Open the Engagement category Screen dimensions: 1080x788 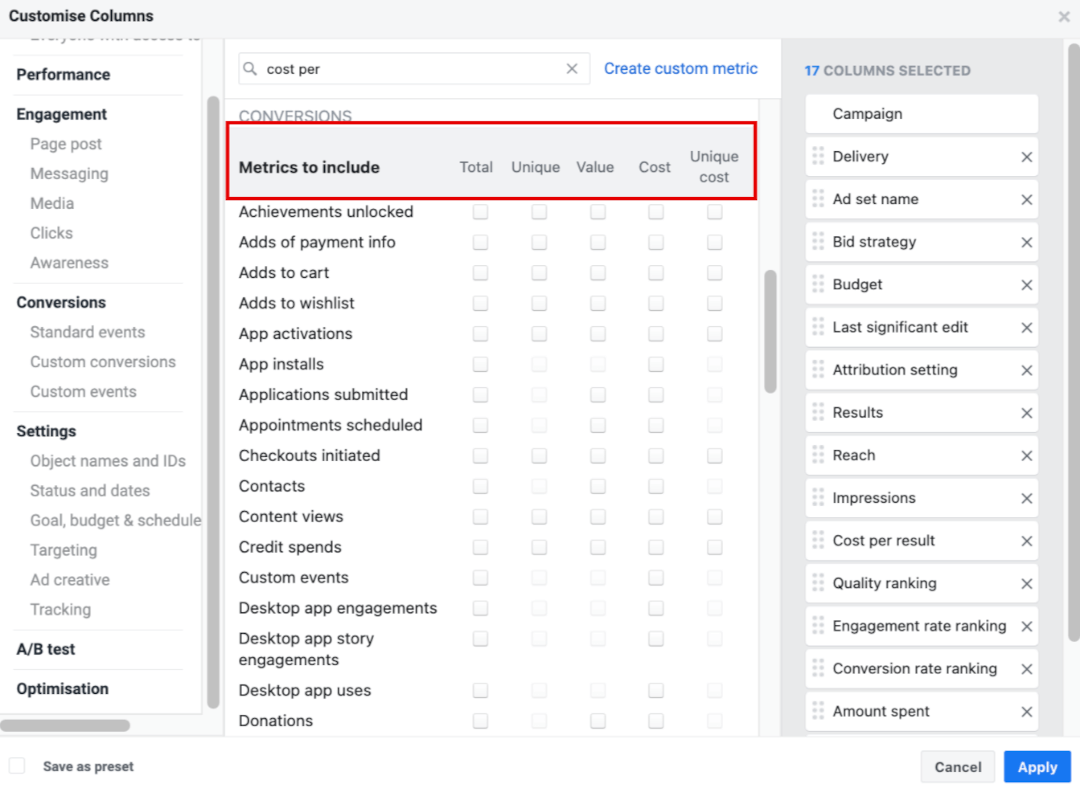pos(61,114)
